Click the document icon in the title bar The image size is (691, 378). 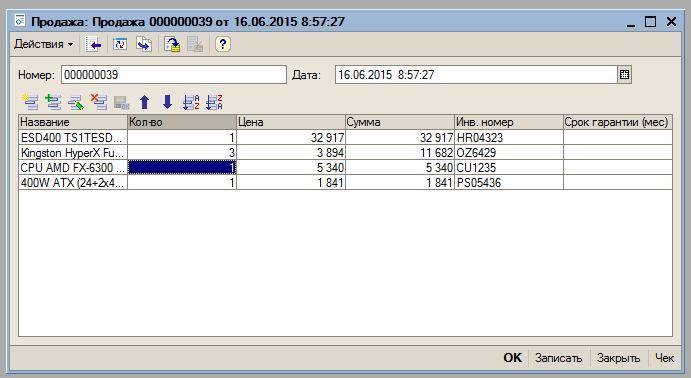coord(19,21)
